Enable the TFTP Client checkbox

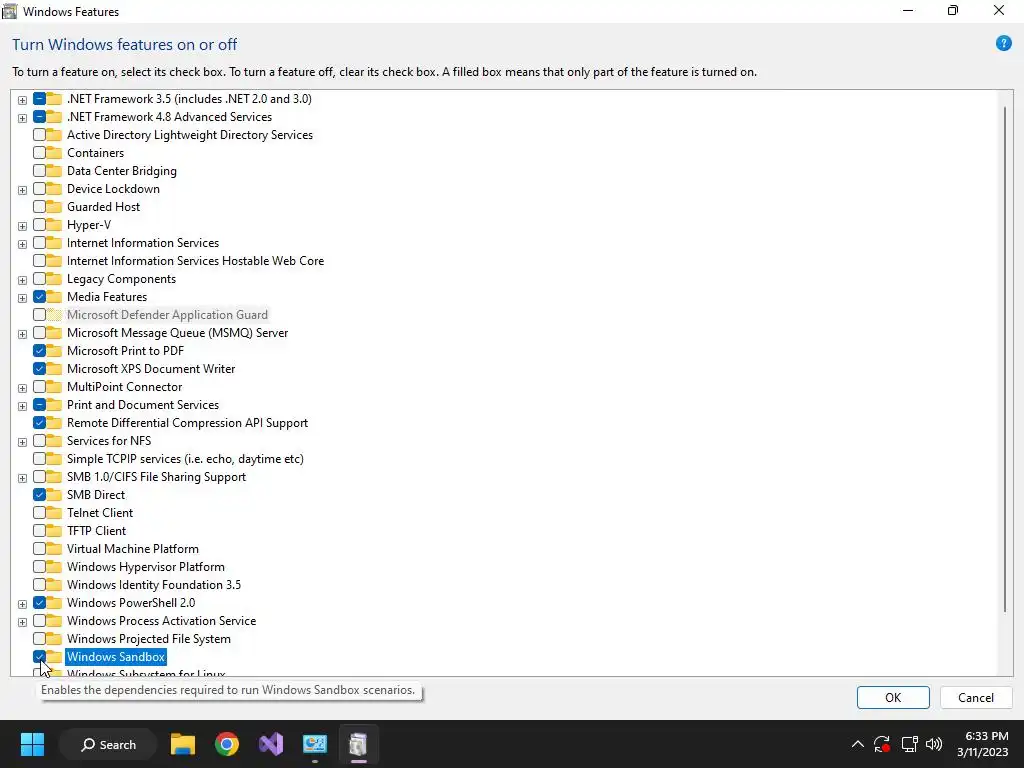[x=39, y=531]
